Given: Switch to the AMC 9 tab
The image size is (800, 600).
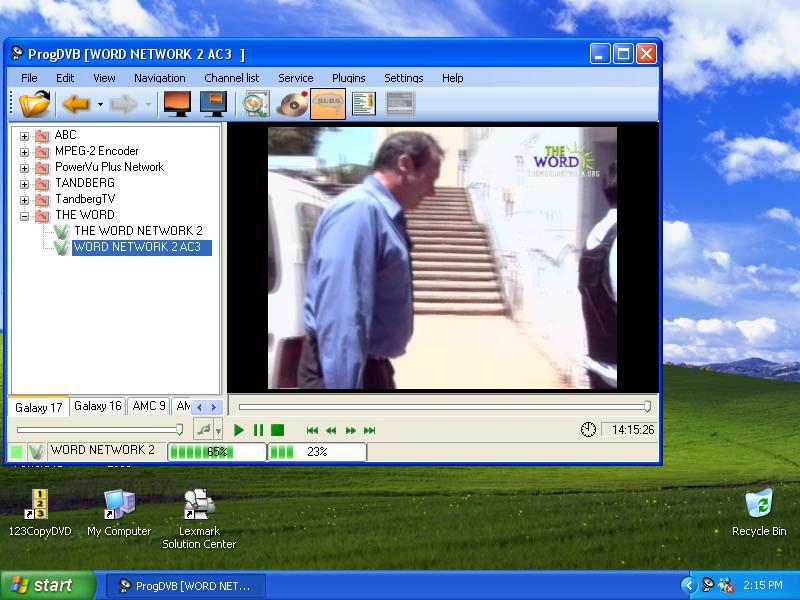Looking at the screenshot, I should pos(149,406).
